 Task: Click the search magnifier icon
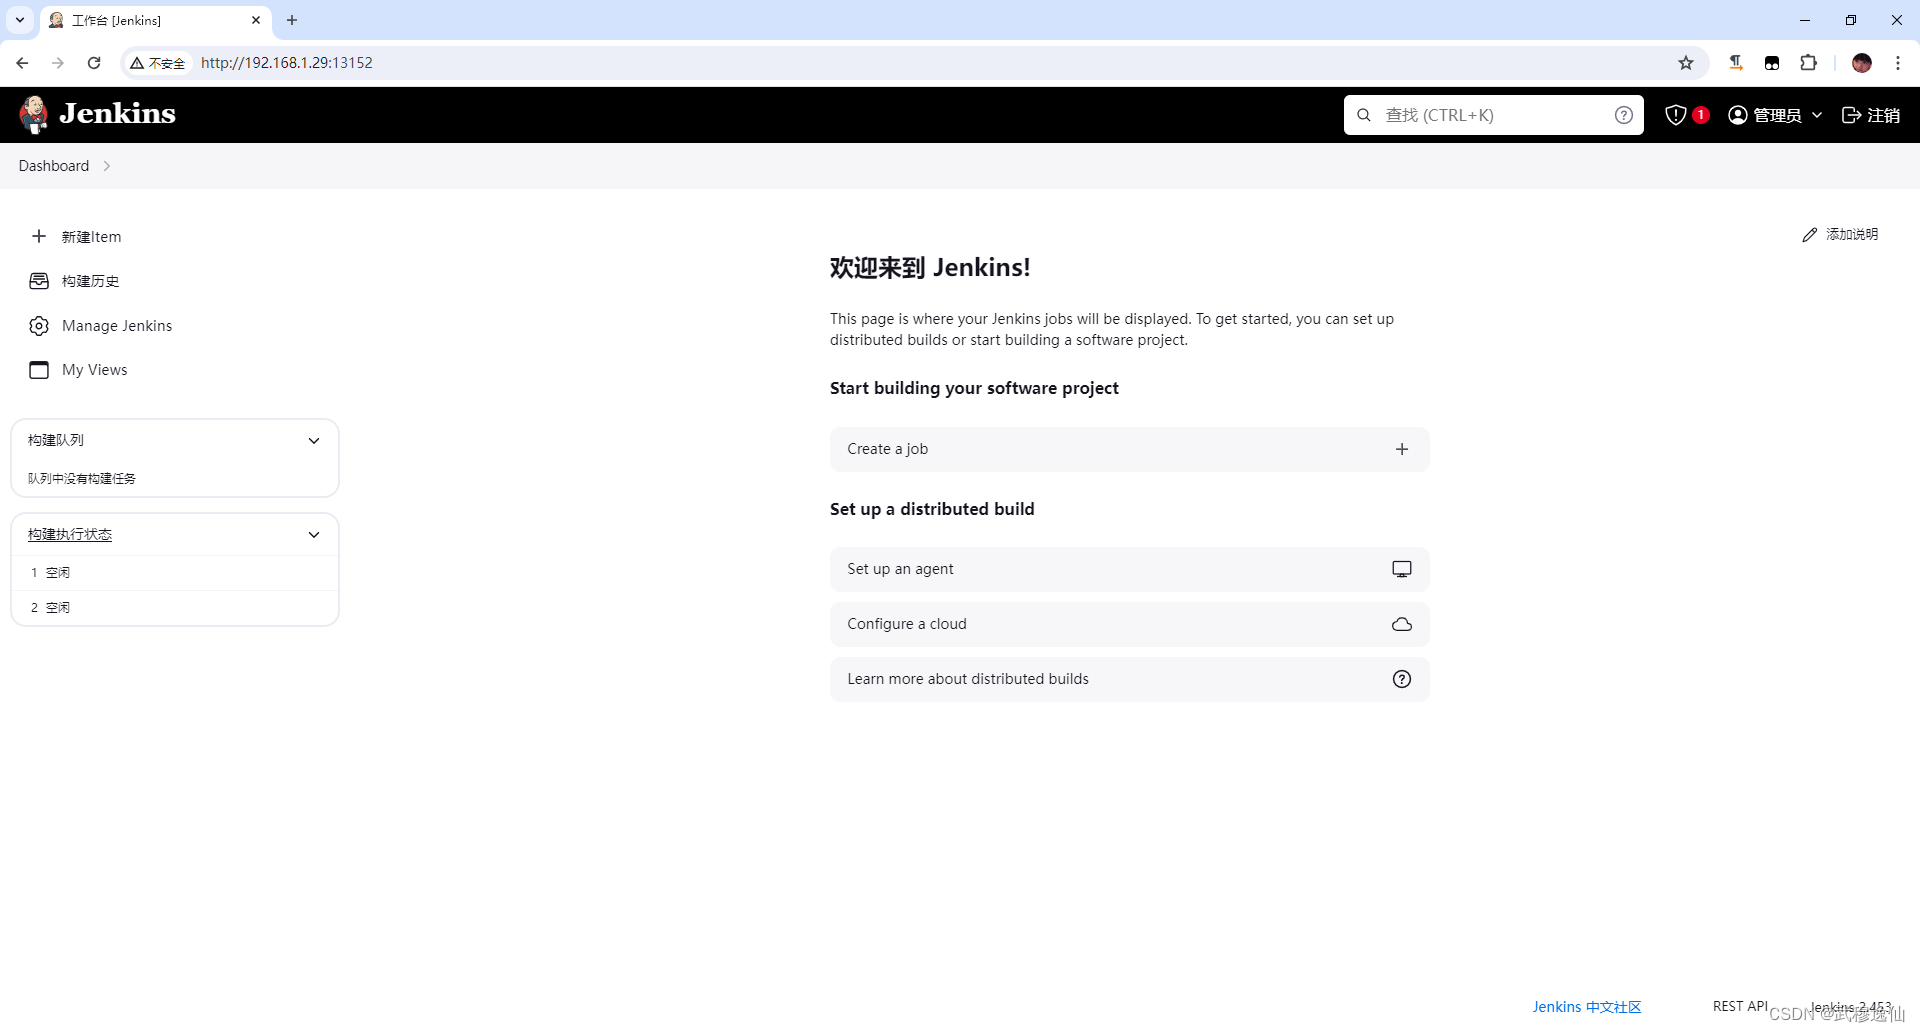coord(1364,115)
